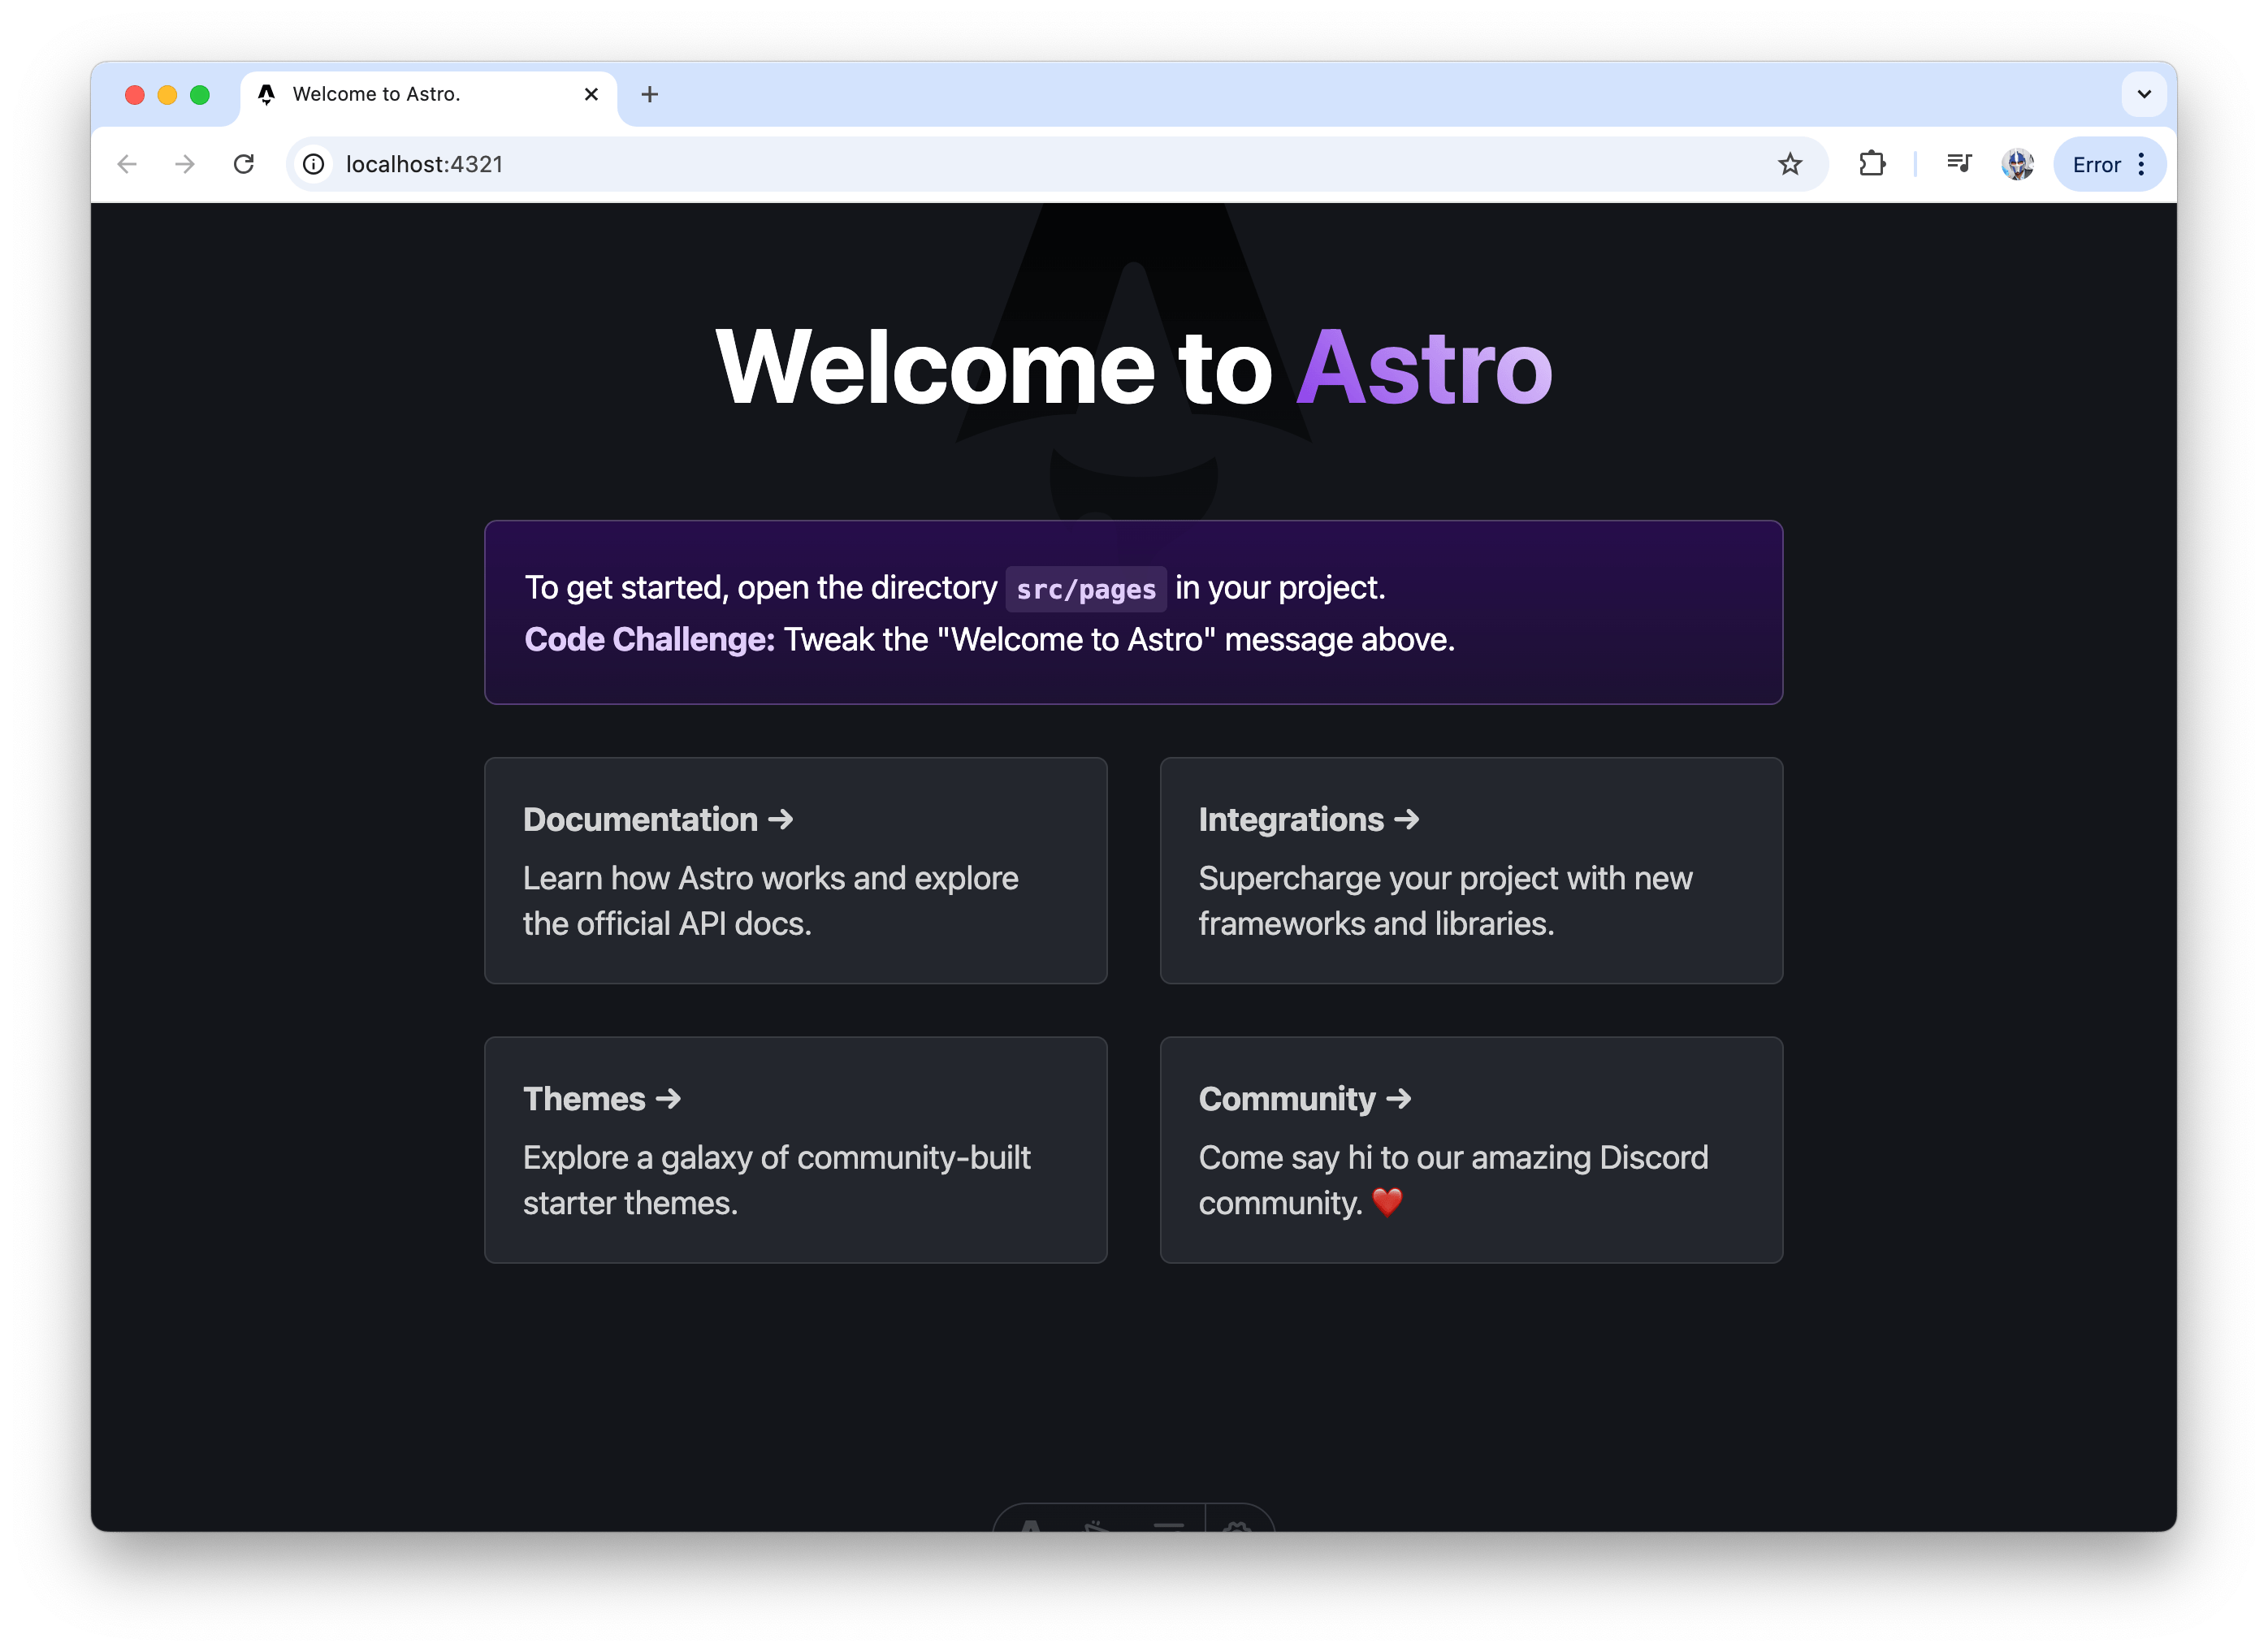Click "Supercharge your project" description text
Screen dimensions: 2268x1652
[x=1445, y=900]
